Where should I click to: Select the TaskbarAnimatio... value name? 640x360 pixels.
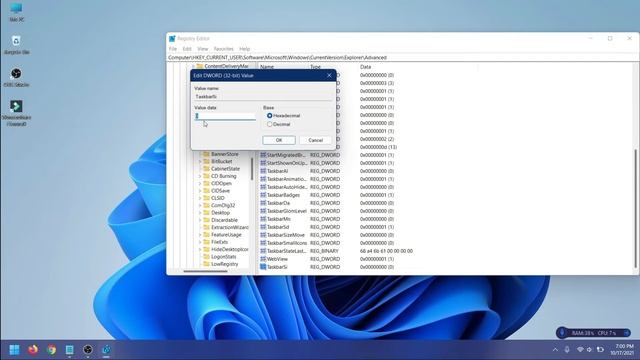point(287,179)
